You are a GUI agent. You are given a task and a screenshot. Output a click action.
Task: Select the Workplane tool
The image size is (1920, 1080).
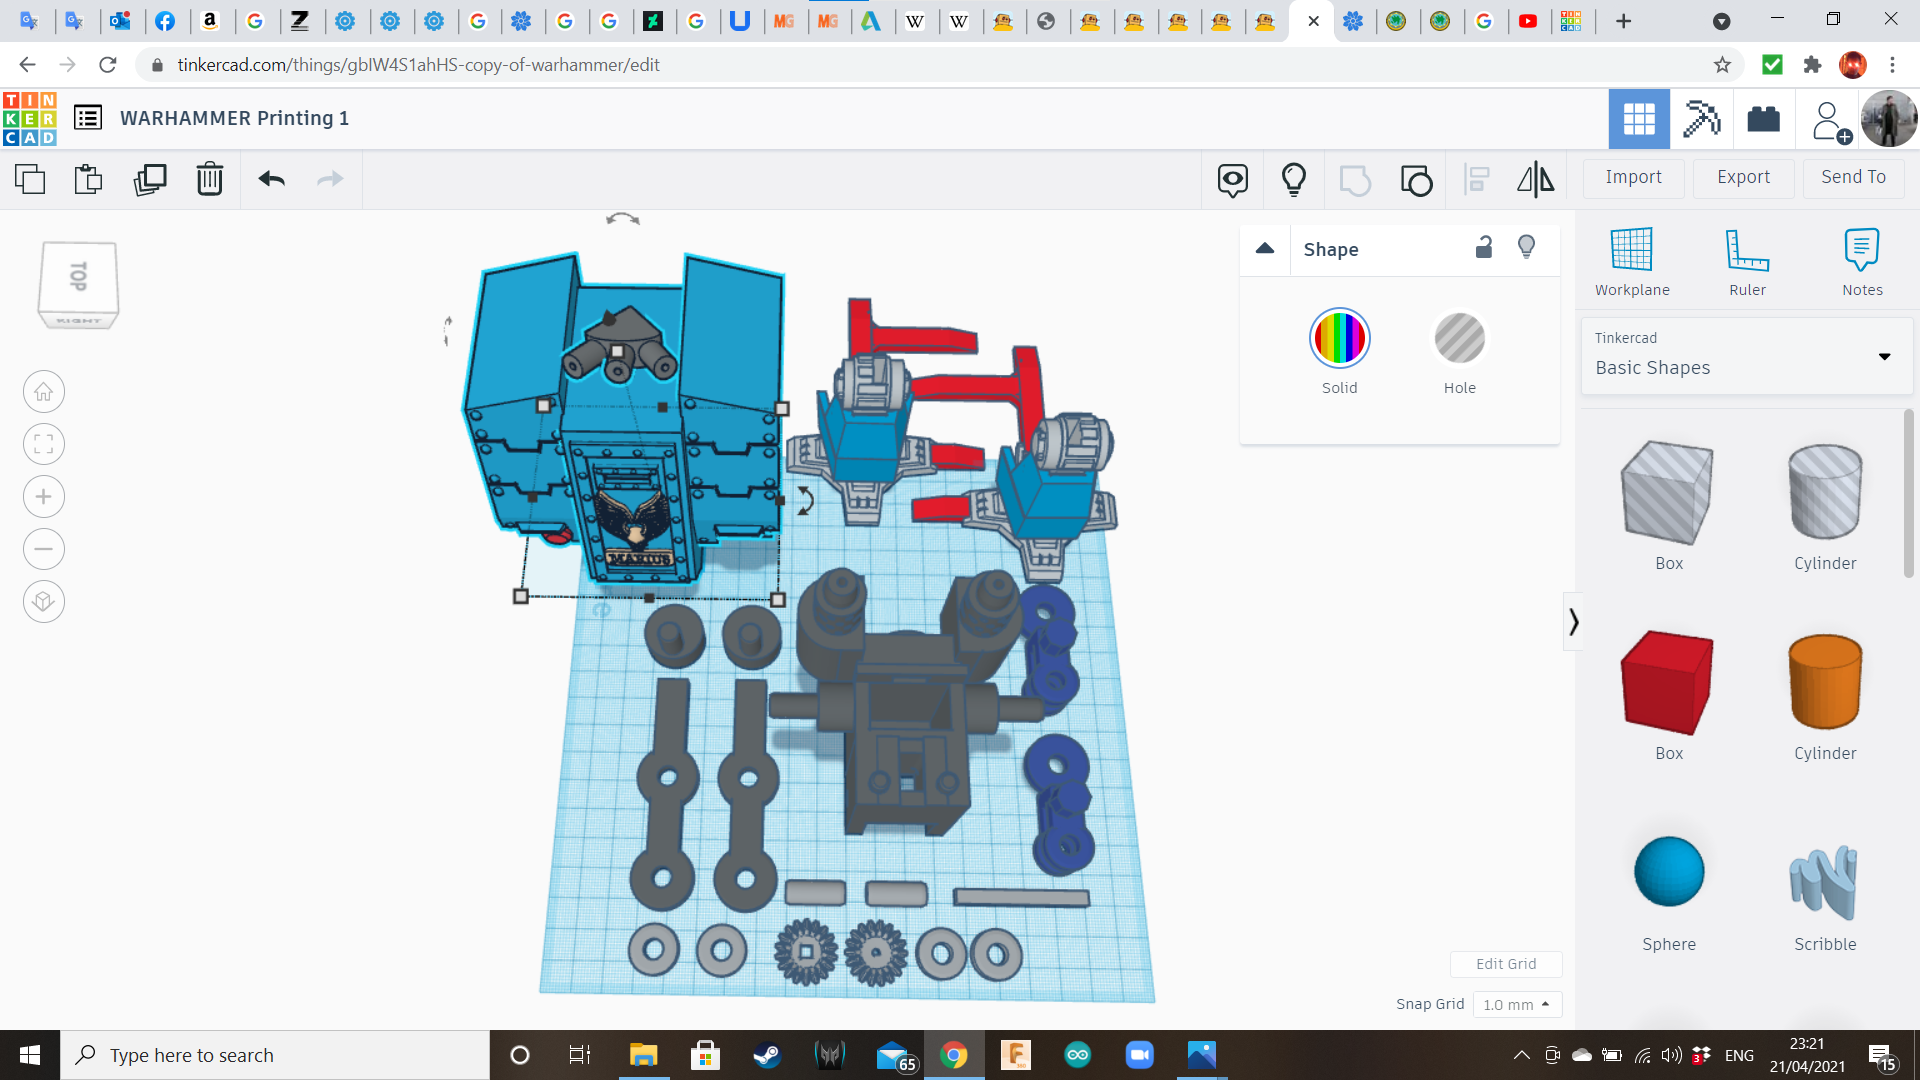point(1631,261)
